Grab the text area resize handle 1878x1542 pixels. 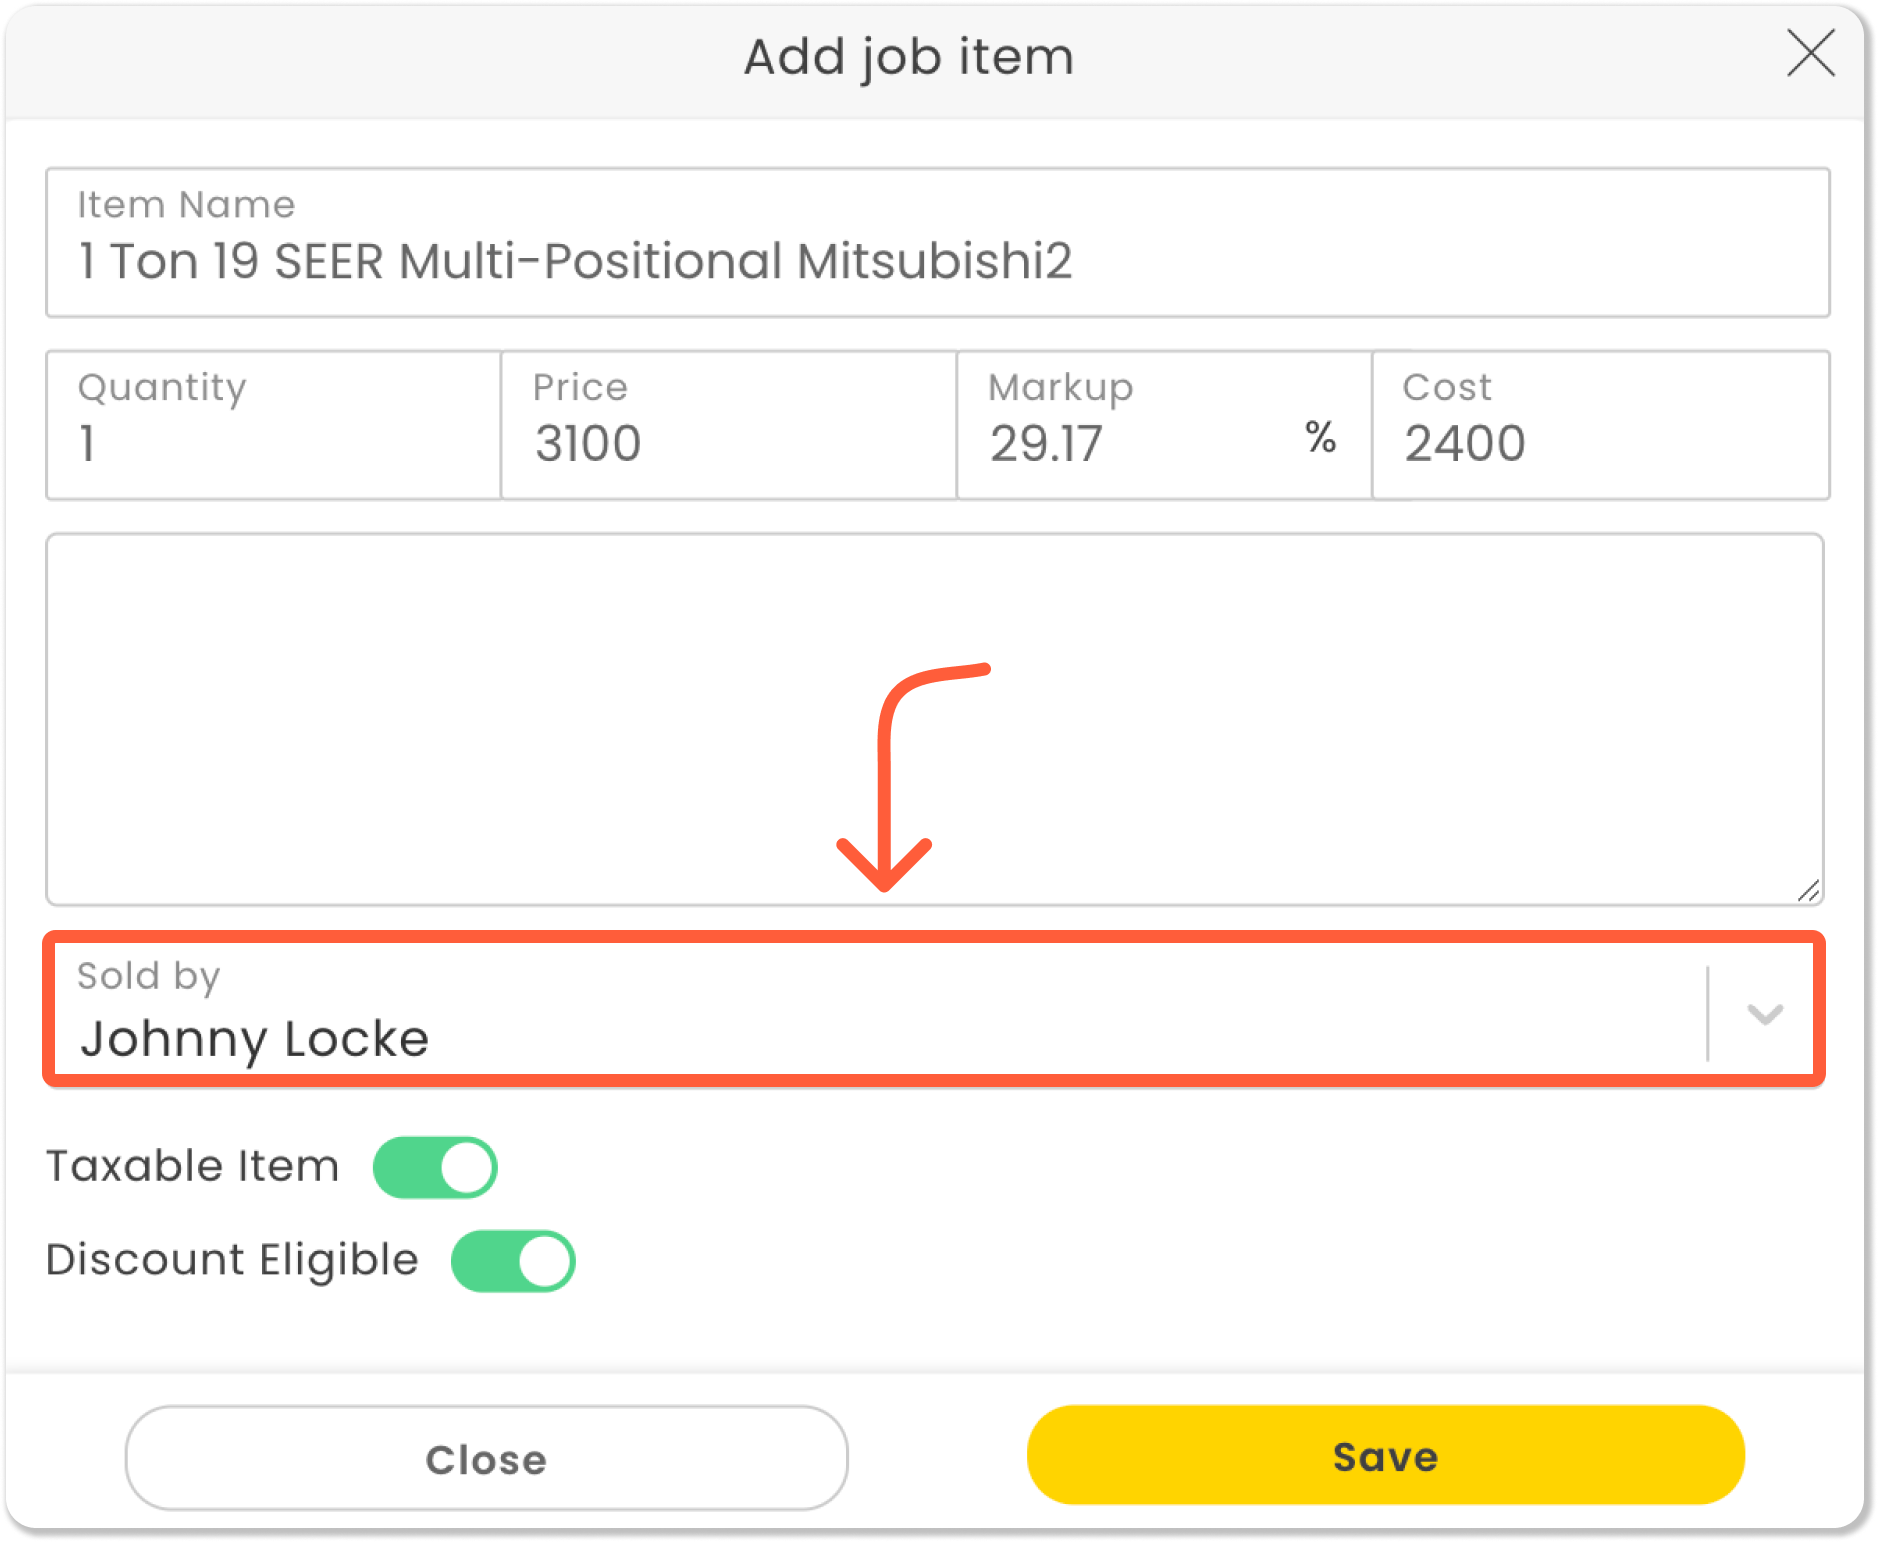point(1808,890)
